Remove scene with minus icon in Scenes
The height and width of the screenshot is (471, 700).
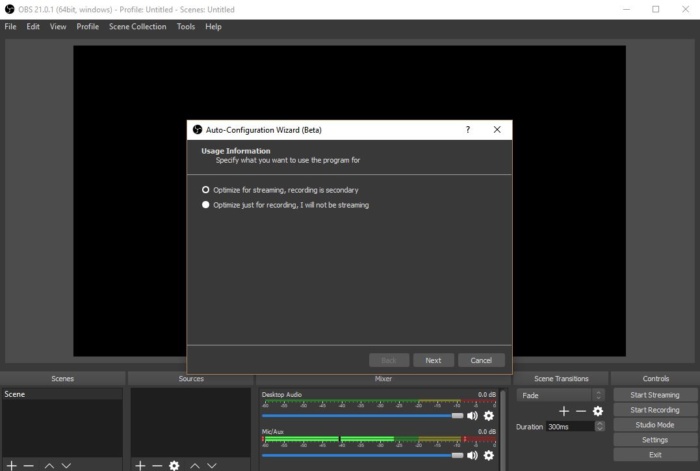point(29,465)
